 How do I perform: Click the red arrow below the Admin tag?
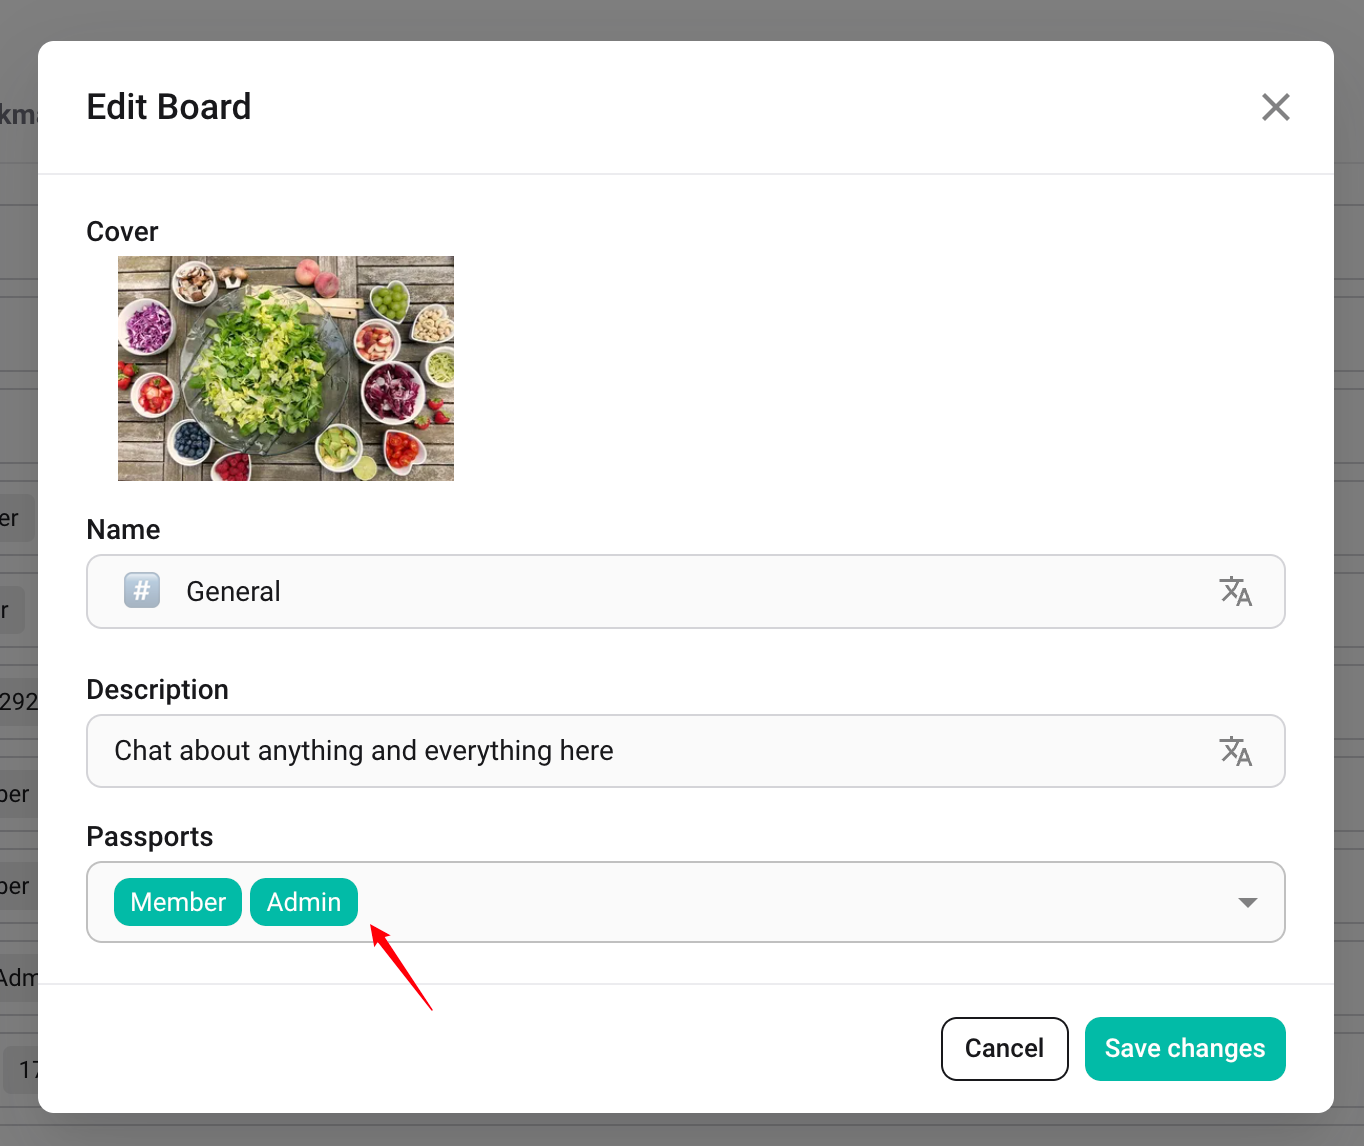click(401, 968)
